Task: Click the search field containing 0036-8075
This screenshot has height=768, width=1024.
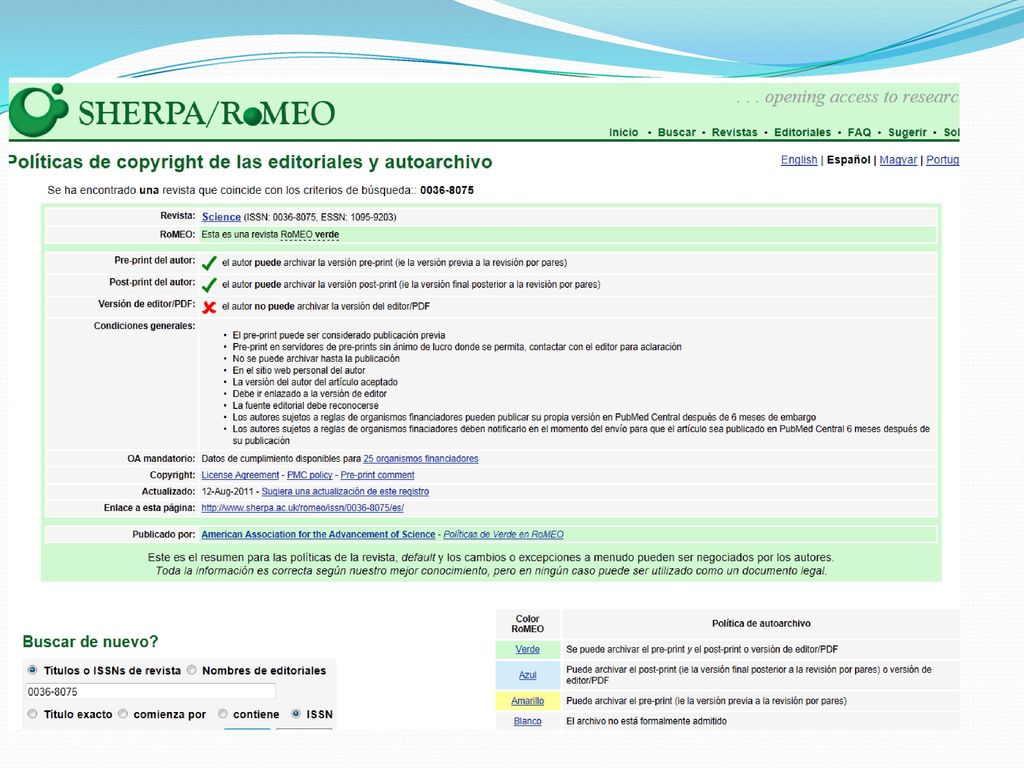Action: point(150,692)
